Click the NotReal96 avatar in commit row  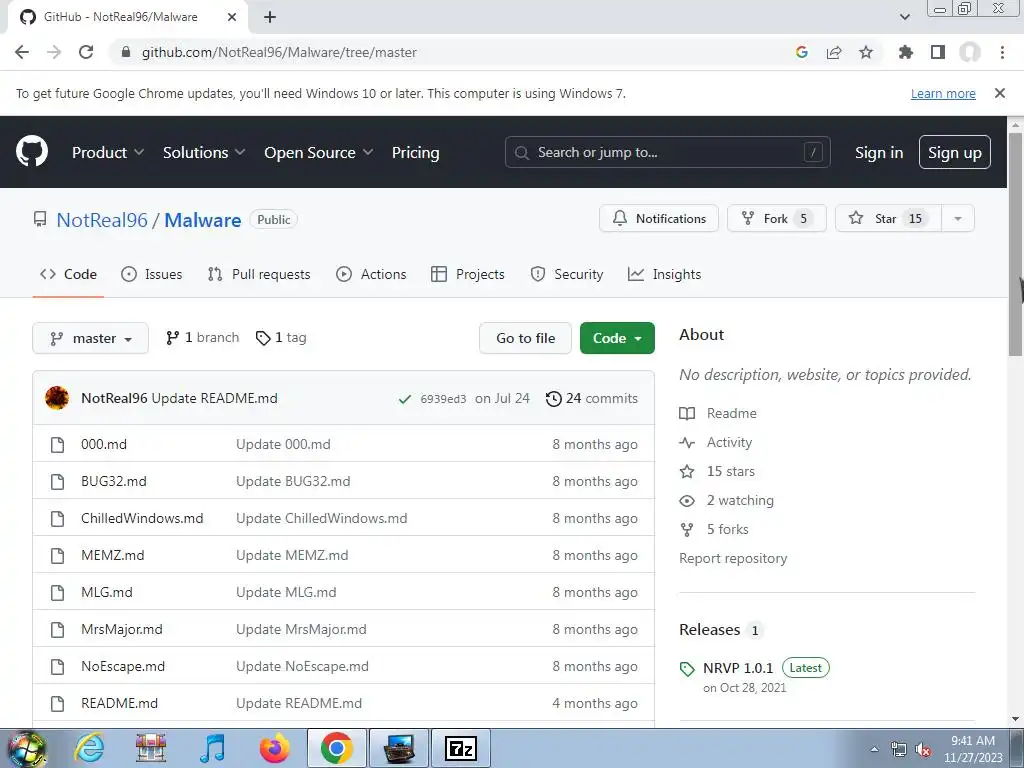coord(57,398)
